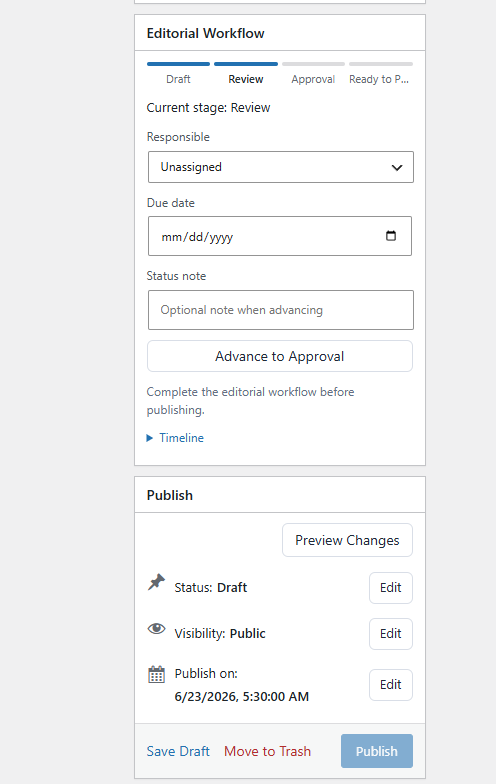496x784 pixels.
Task: Edit the post Status
Action: pos(390,588)
